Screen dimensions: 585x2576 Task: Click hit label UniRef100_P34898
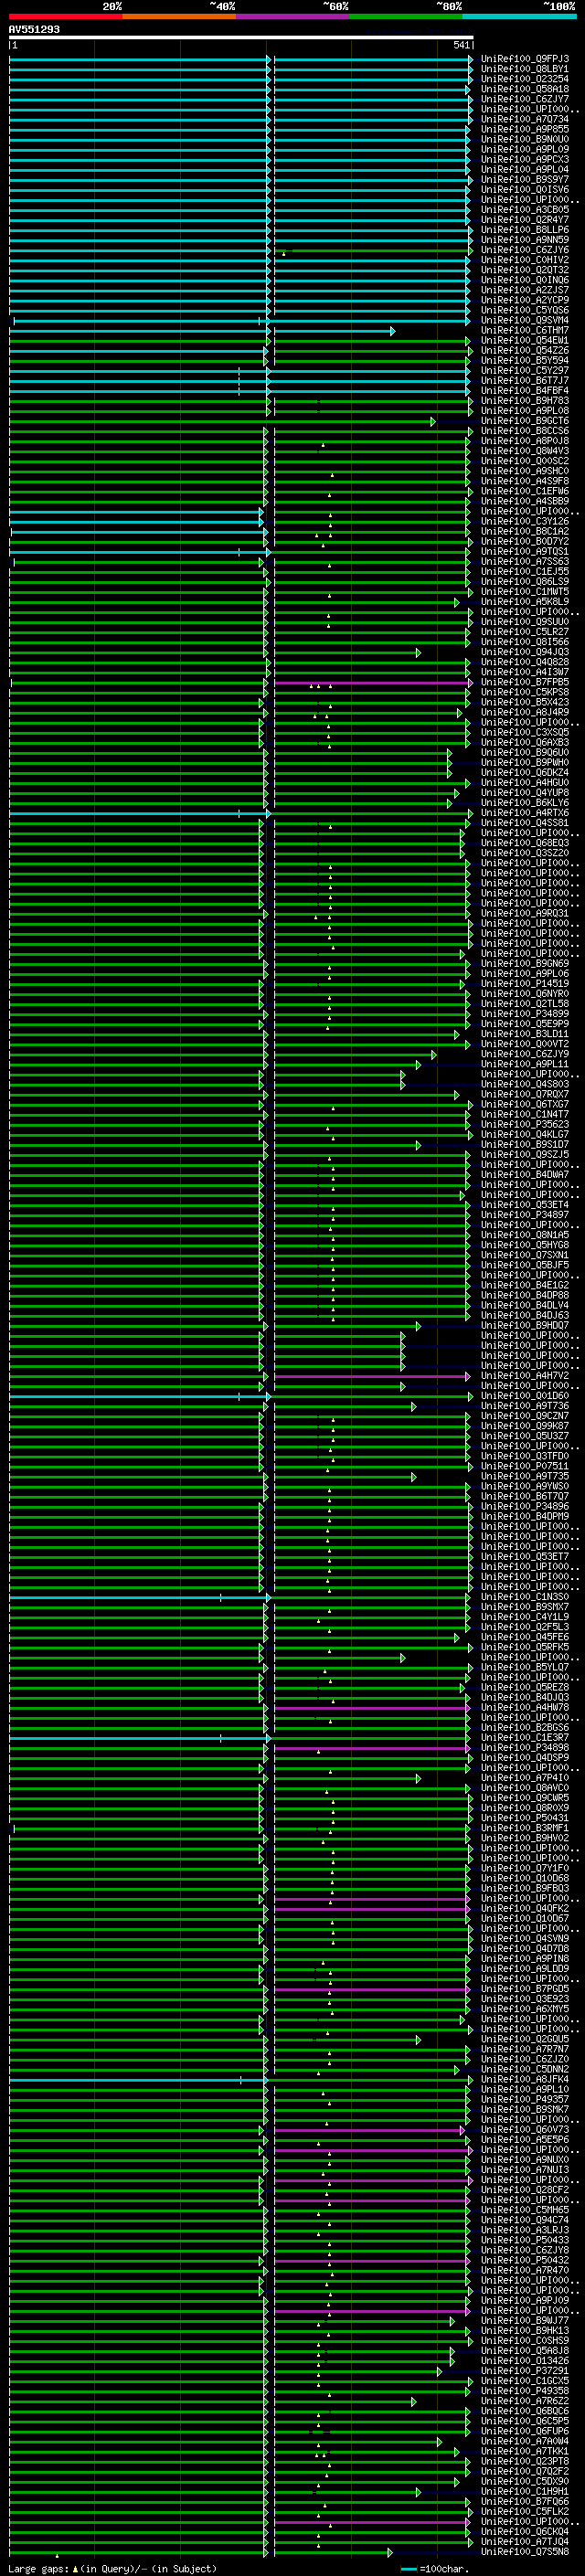pyautogui.click(x=524, y=1747)
